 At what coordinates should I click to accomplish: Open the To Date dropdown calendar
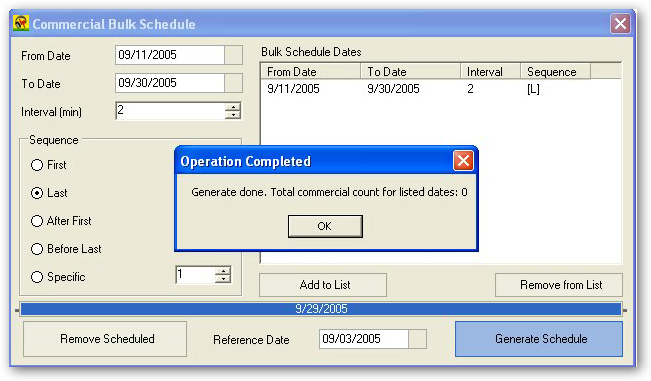pos(233,83)
